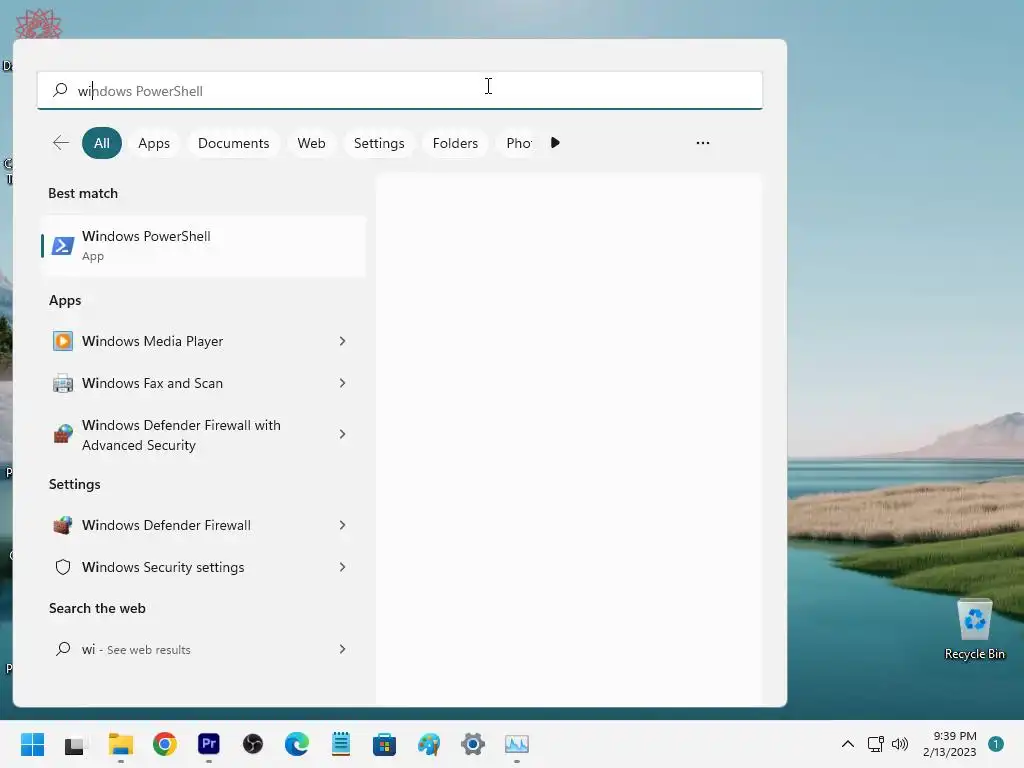Open Recycle Bin on the desktop
This screenshot has height=768, width=1024.
point(974,630)
